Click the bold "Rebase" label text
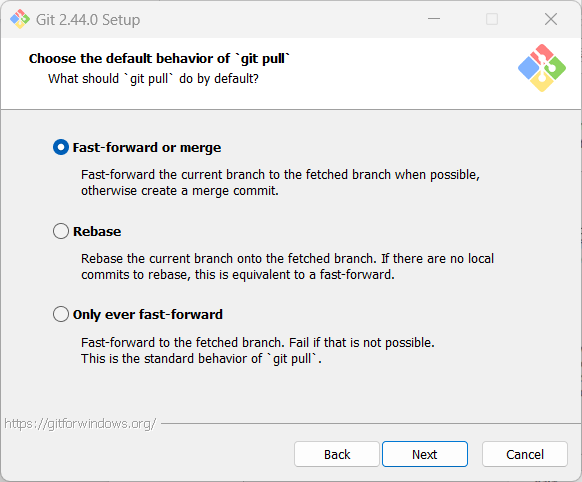582x482 pixels. (x=97, y=232)
